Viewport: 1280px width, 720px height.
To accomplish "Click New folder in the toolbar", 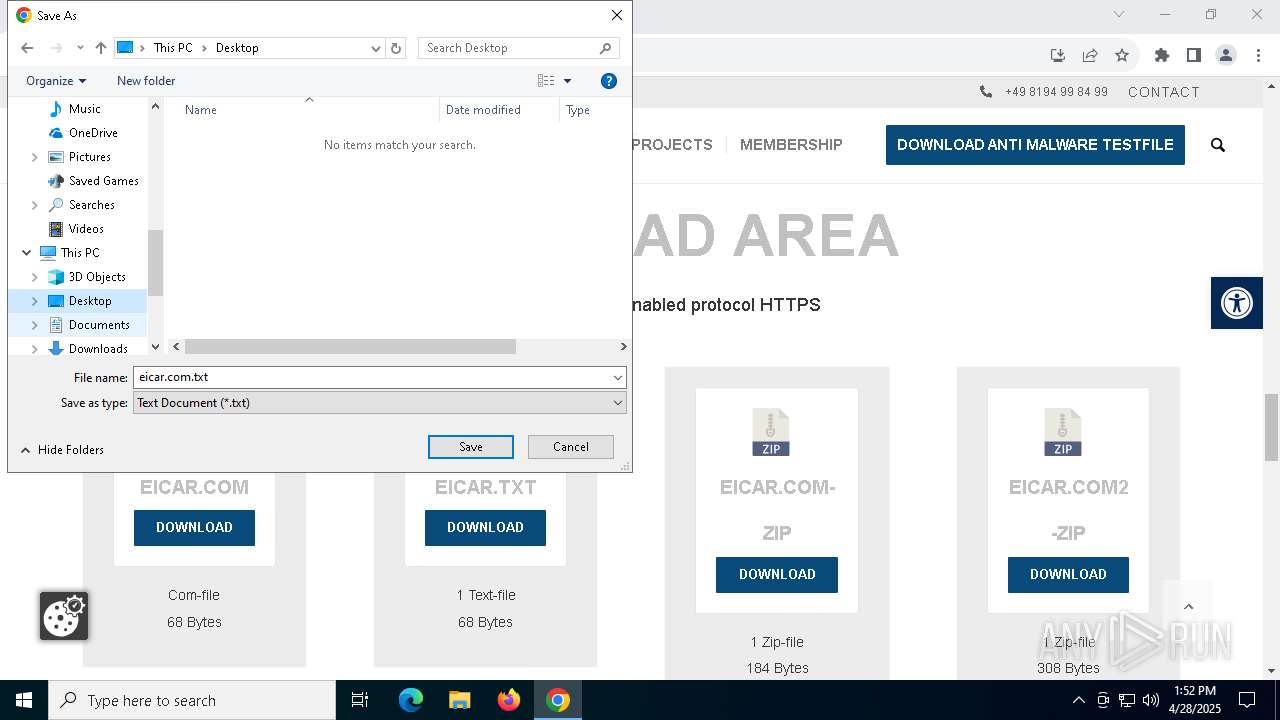I will (146, 81).
